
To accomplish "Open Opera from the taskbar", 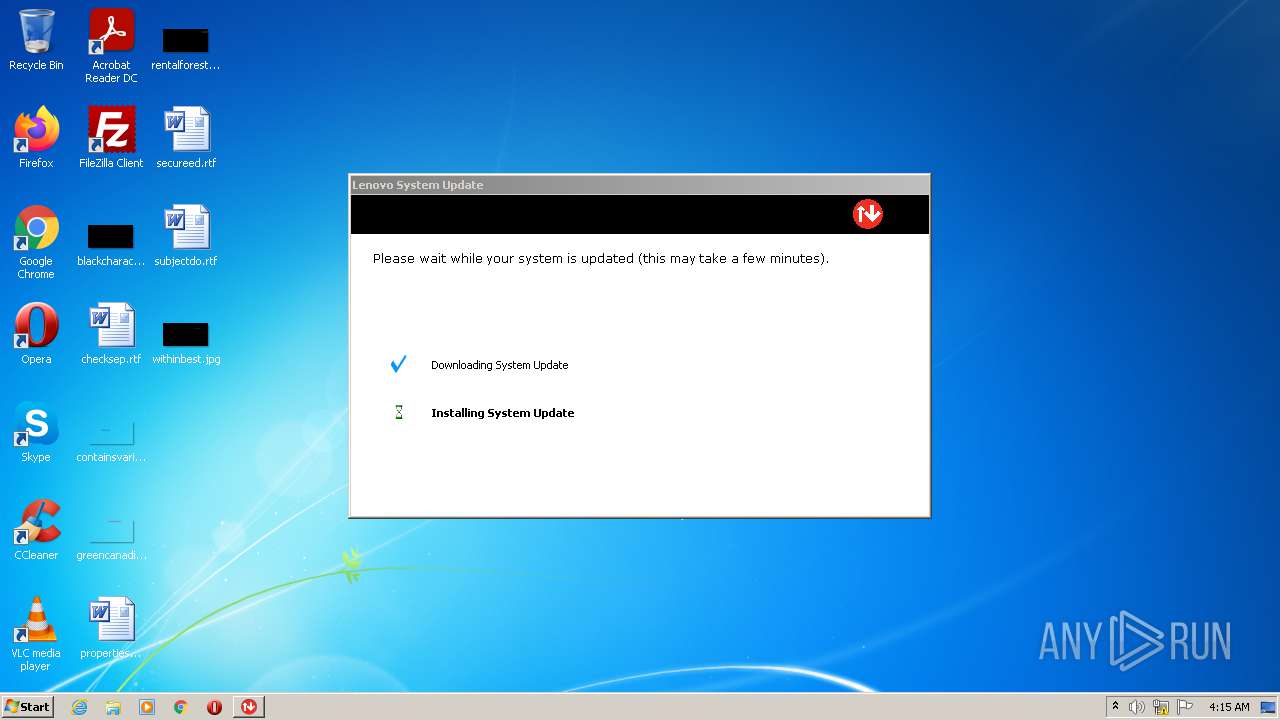I will click(214, 707).
